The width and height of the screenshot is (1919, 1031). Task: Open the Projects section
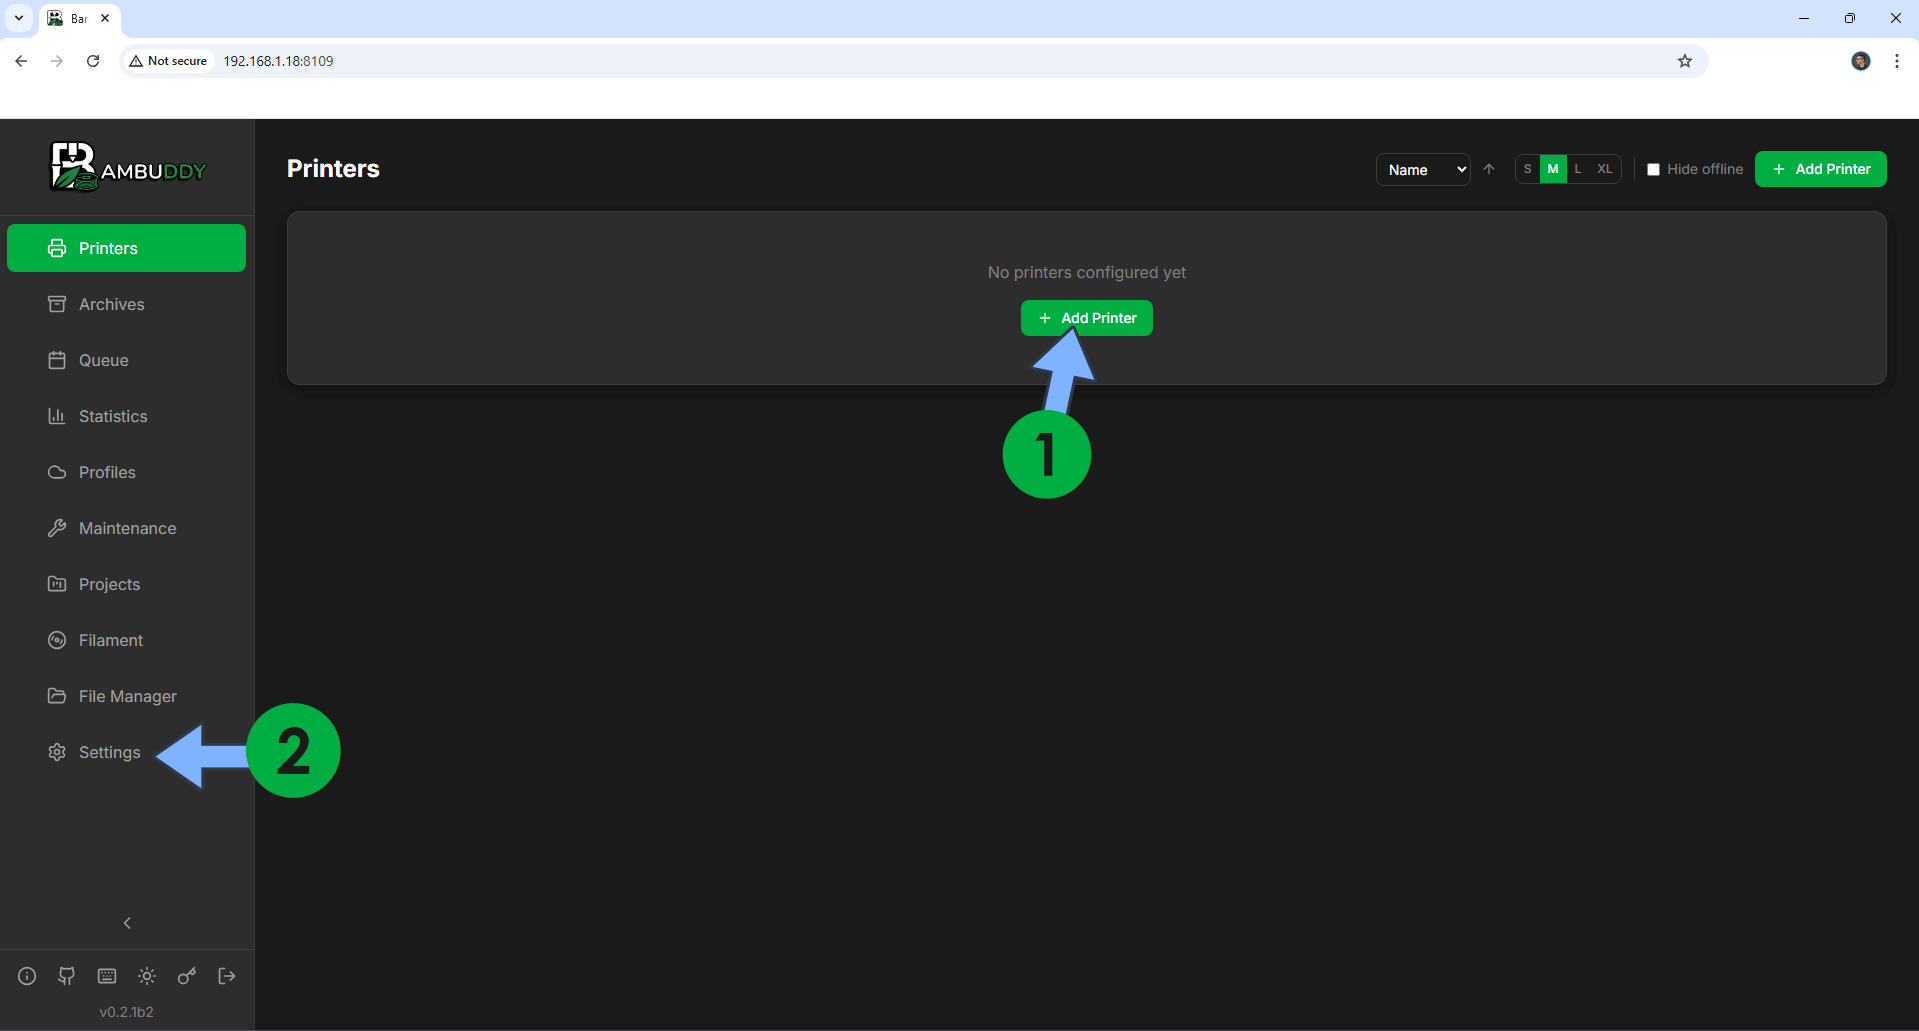pyautogui.click(x=109, y=584)
